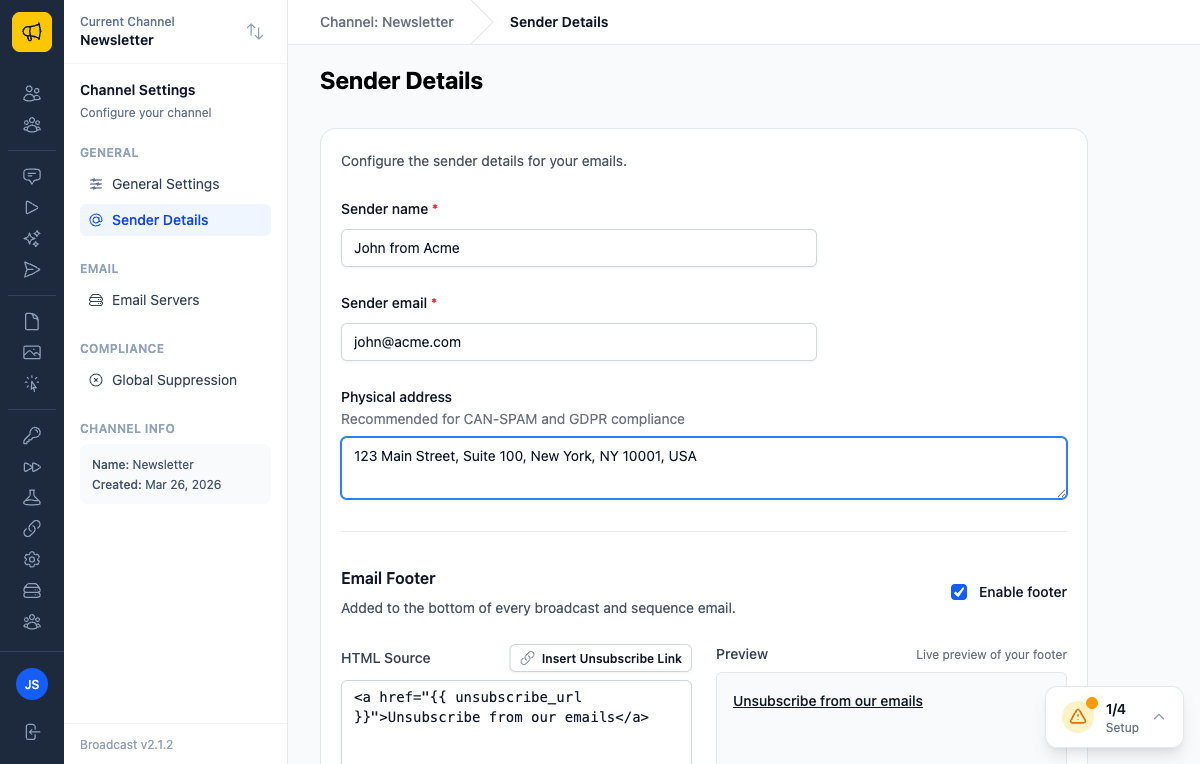Image resolution: width=1200 pixels, height=764 pixels.
Task: Open the team group icon above JS avatar
Action: pyautogui.click(x=32, y=622)
